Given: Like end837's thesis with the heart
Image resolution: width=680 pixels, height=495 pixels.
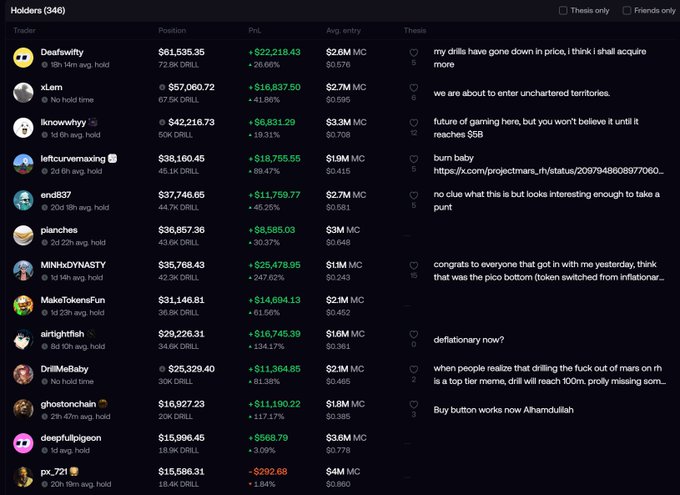Looking at the screenshot, I should click(414, 195).
